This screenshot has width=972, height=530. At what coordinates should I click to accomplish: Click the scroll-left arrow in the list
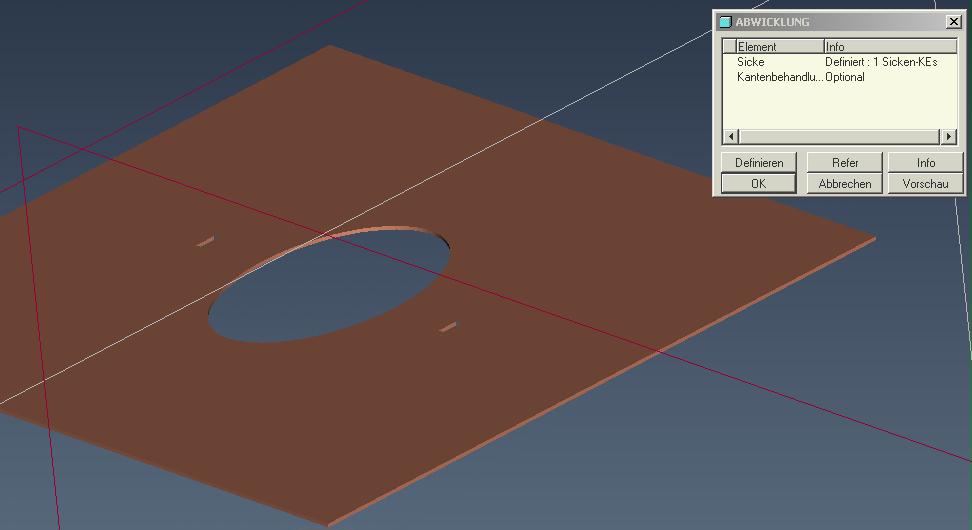coord(731,136)
